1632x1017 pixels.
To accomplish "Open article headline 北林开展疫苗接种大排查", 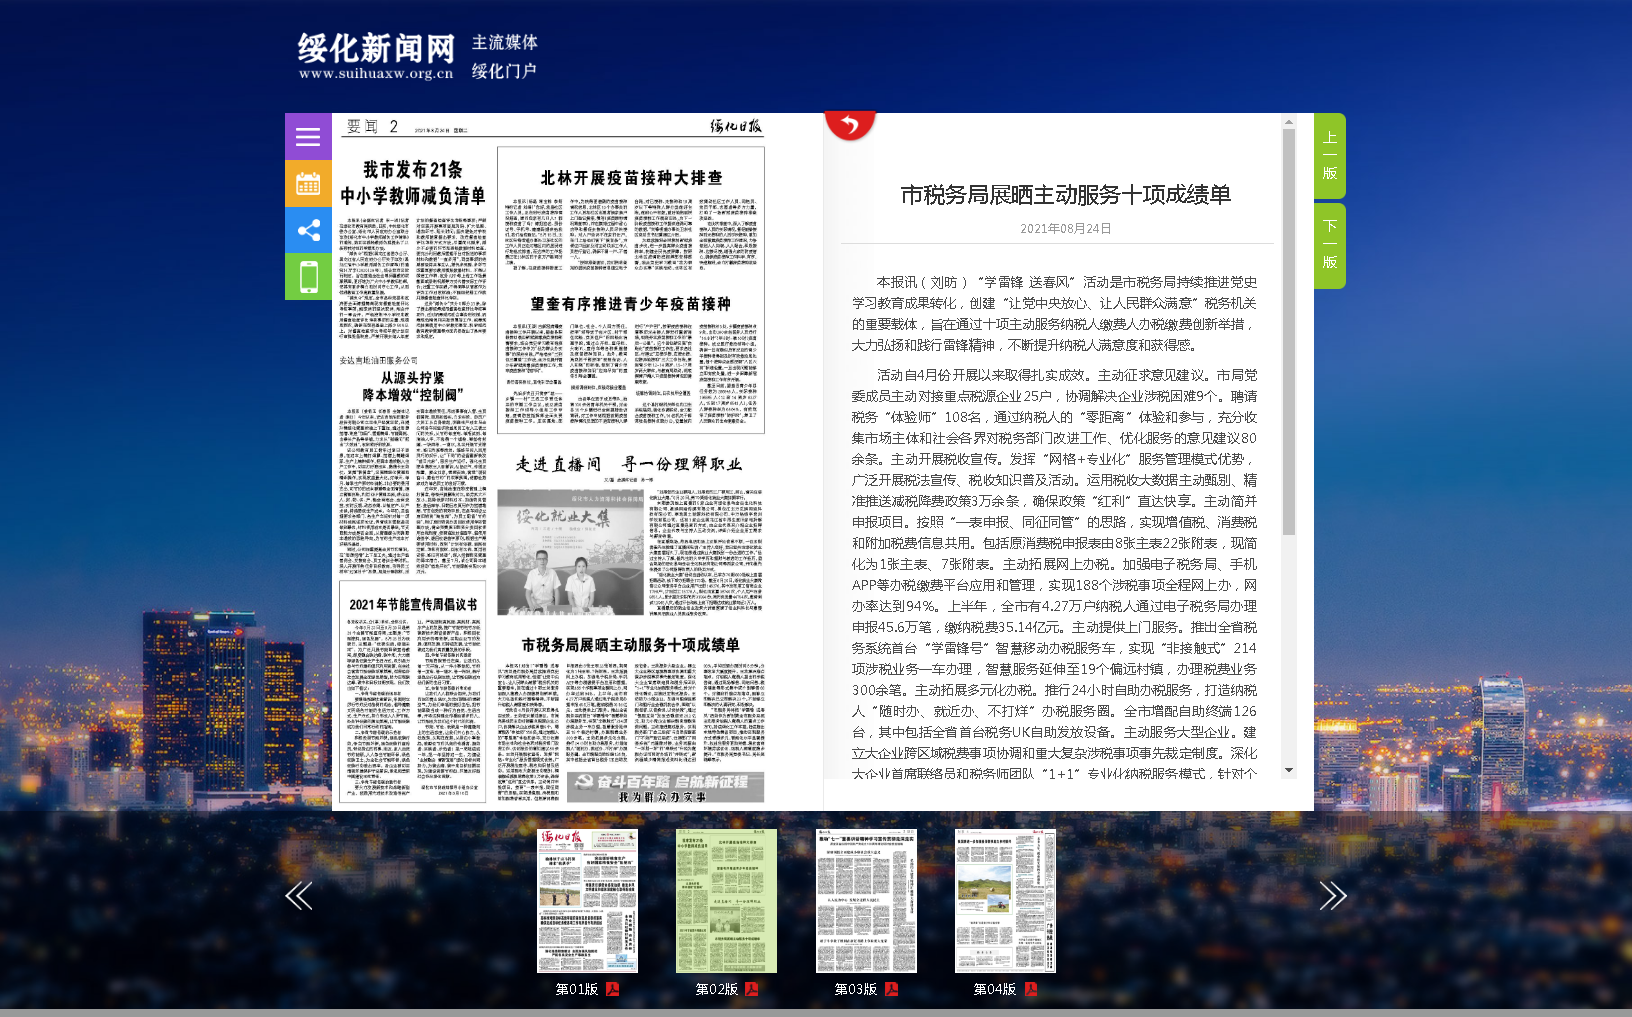I will pyautogui.click(x=631, y=178).
